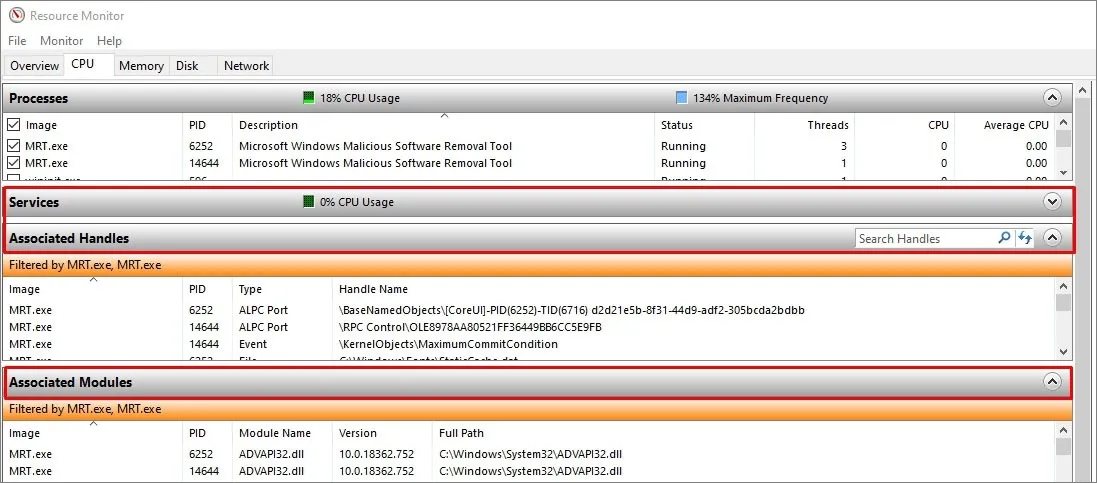Open the Monitor menu

tap(62, 41)
